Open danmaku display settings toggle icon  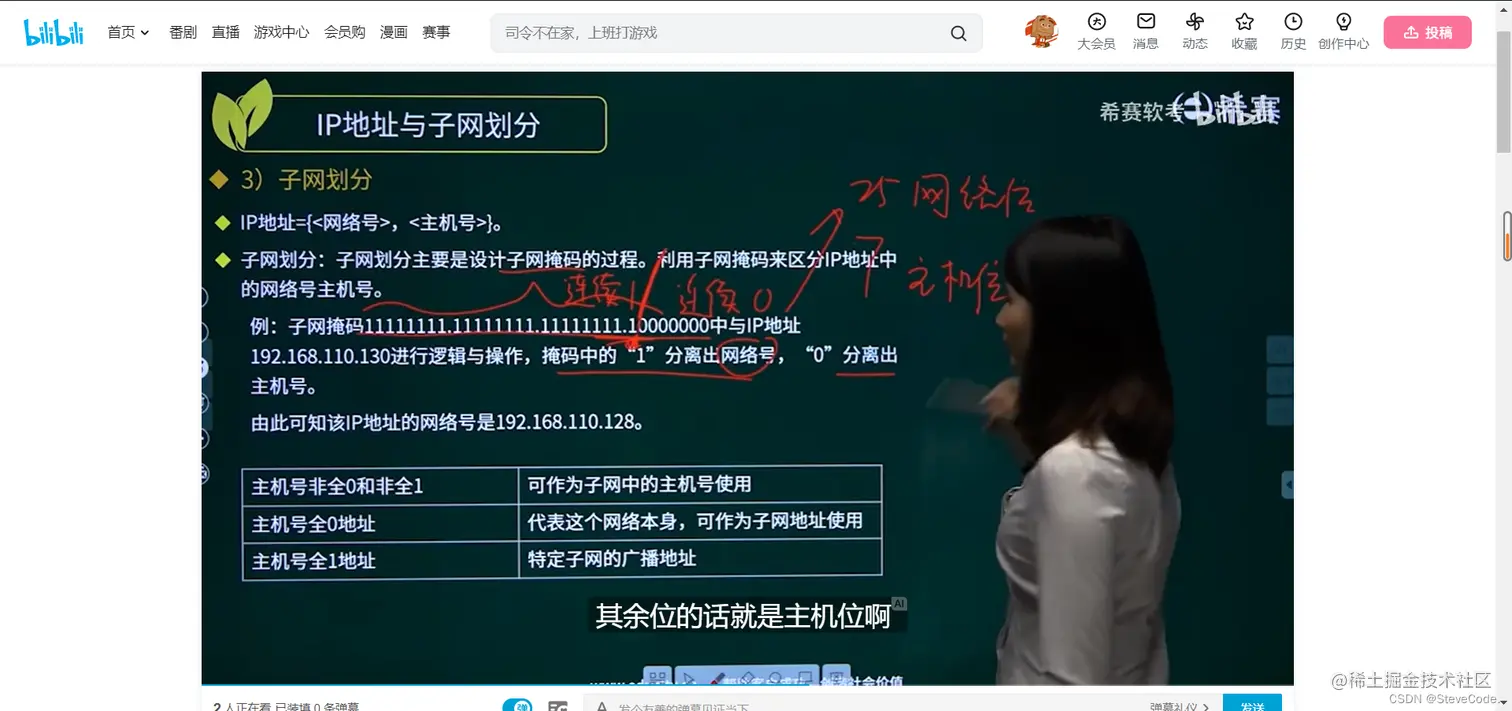557,705
